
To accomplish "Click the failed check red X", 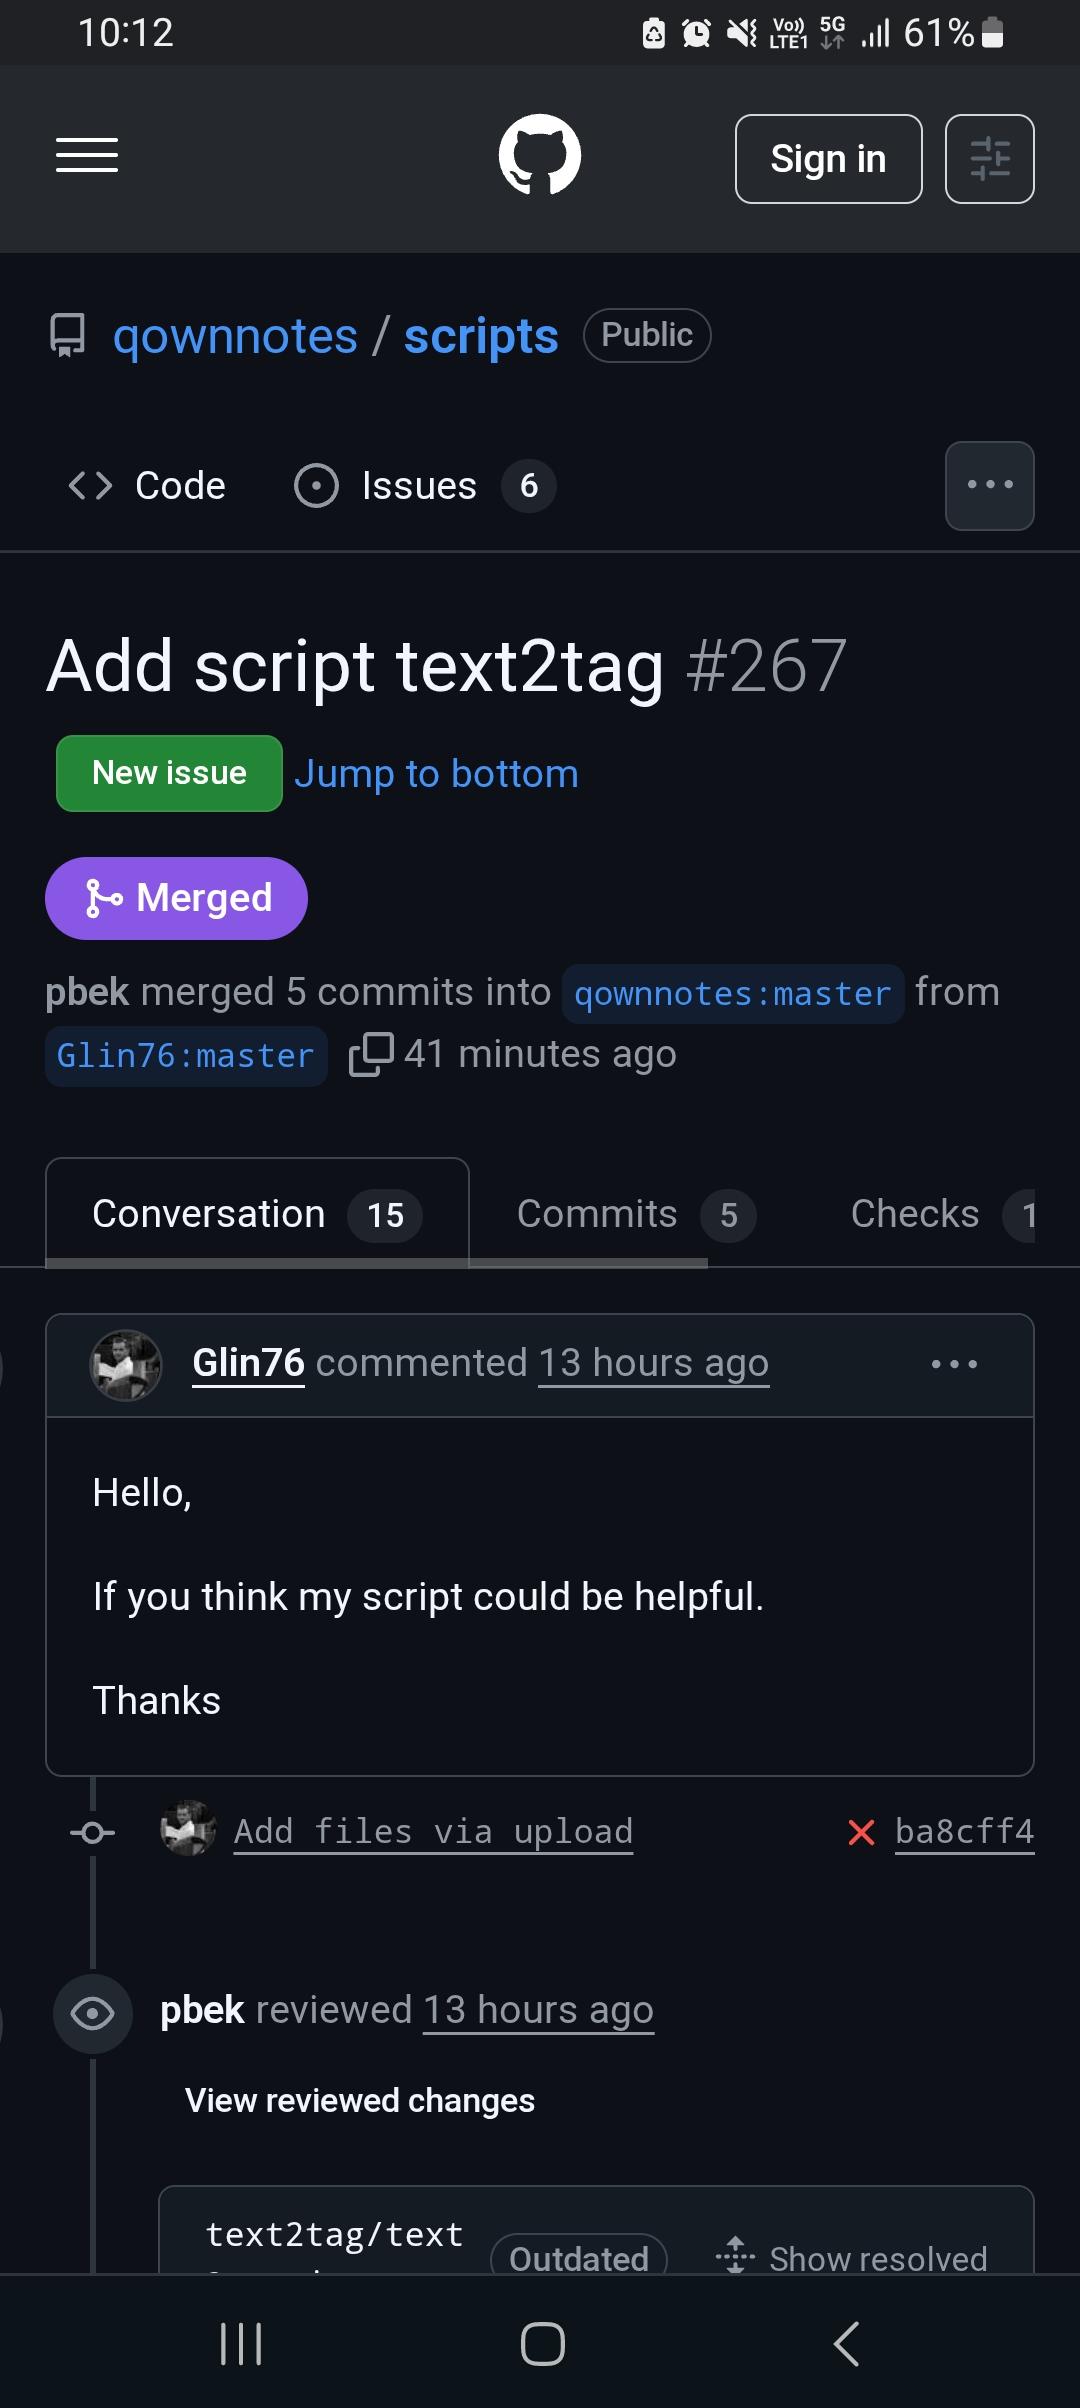I will click(x=861, y=1832).
